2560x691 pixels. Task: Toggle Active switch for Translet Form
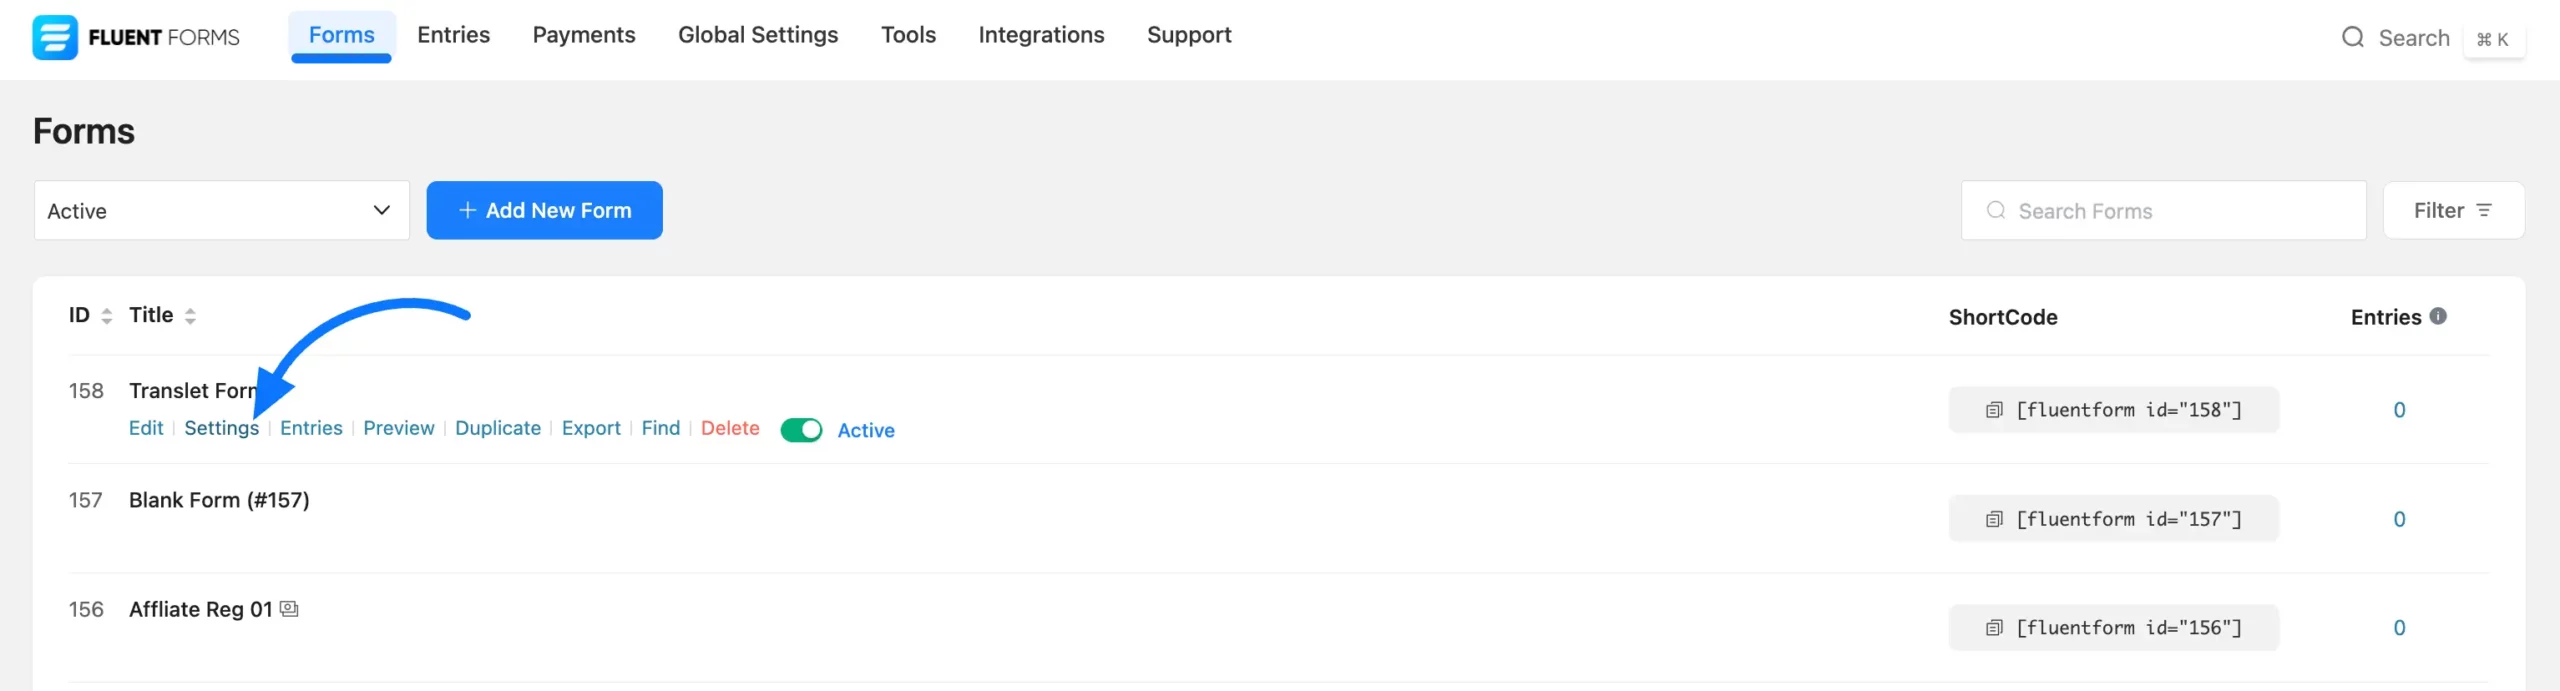[x=801, y=430]
